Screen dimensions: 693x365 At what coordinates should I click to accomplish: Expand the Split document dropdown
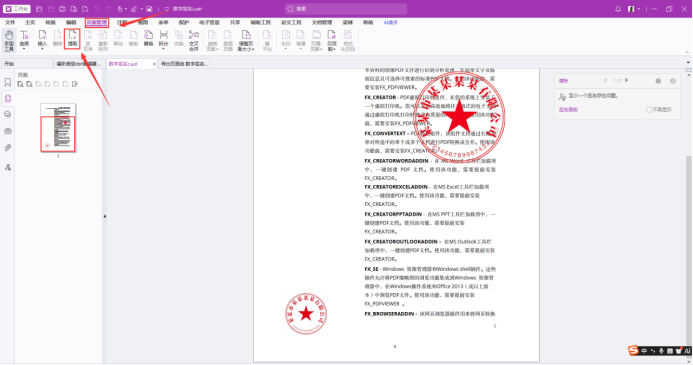(164, 48)
